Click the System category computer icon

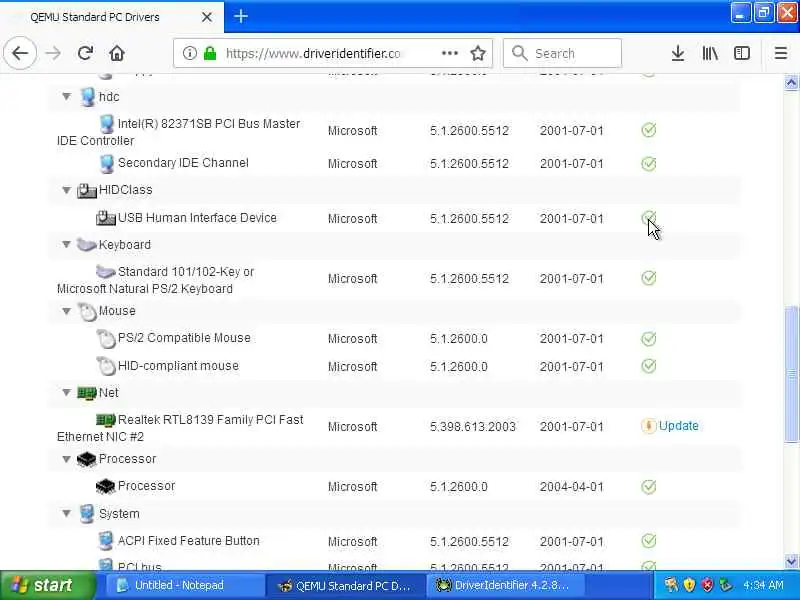click(x=87, y=514)
